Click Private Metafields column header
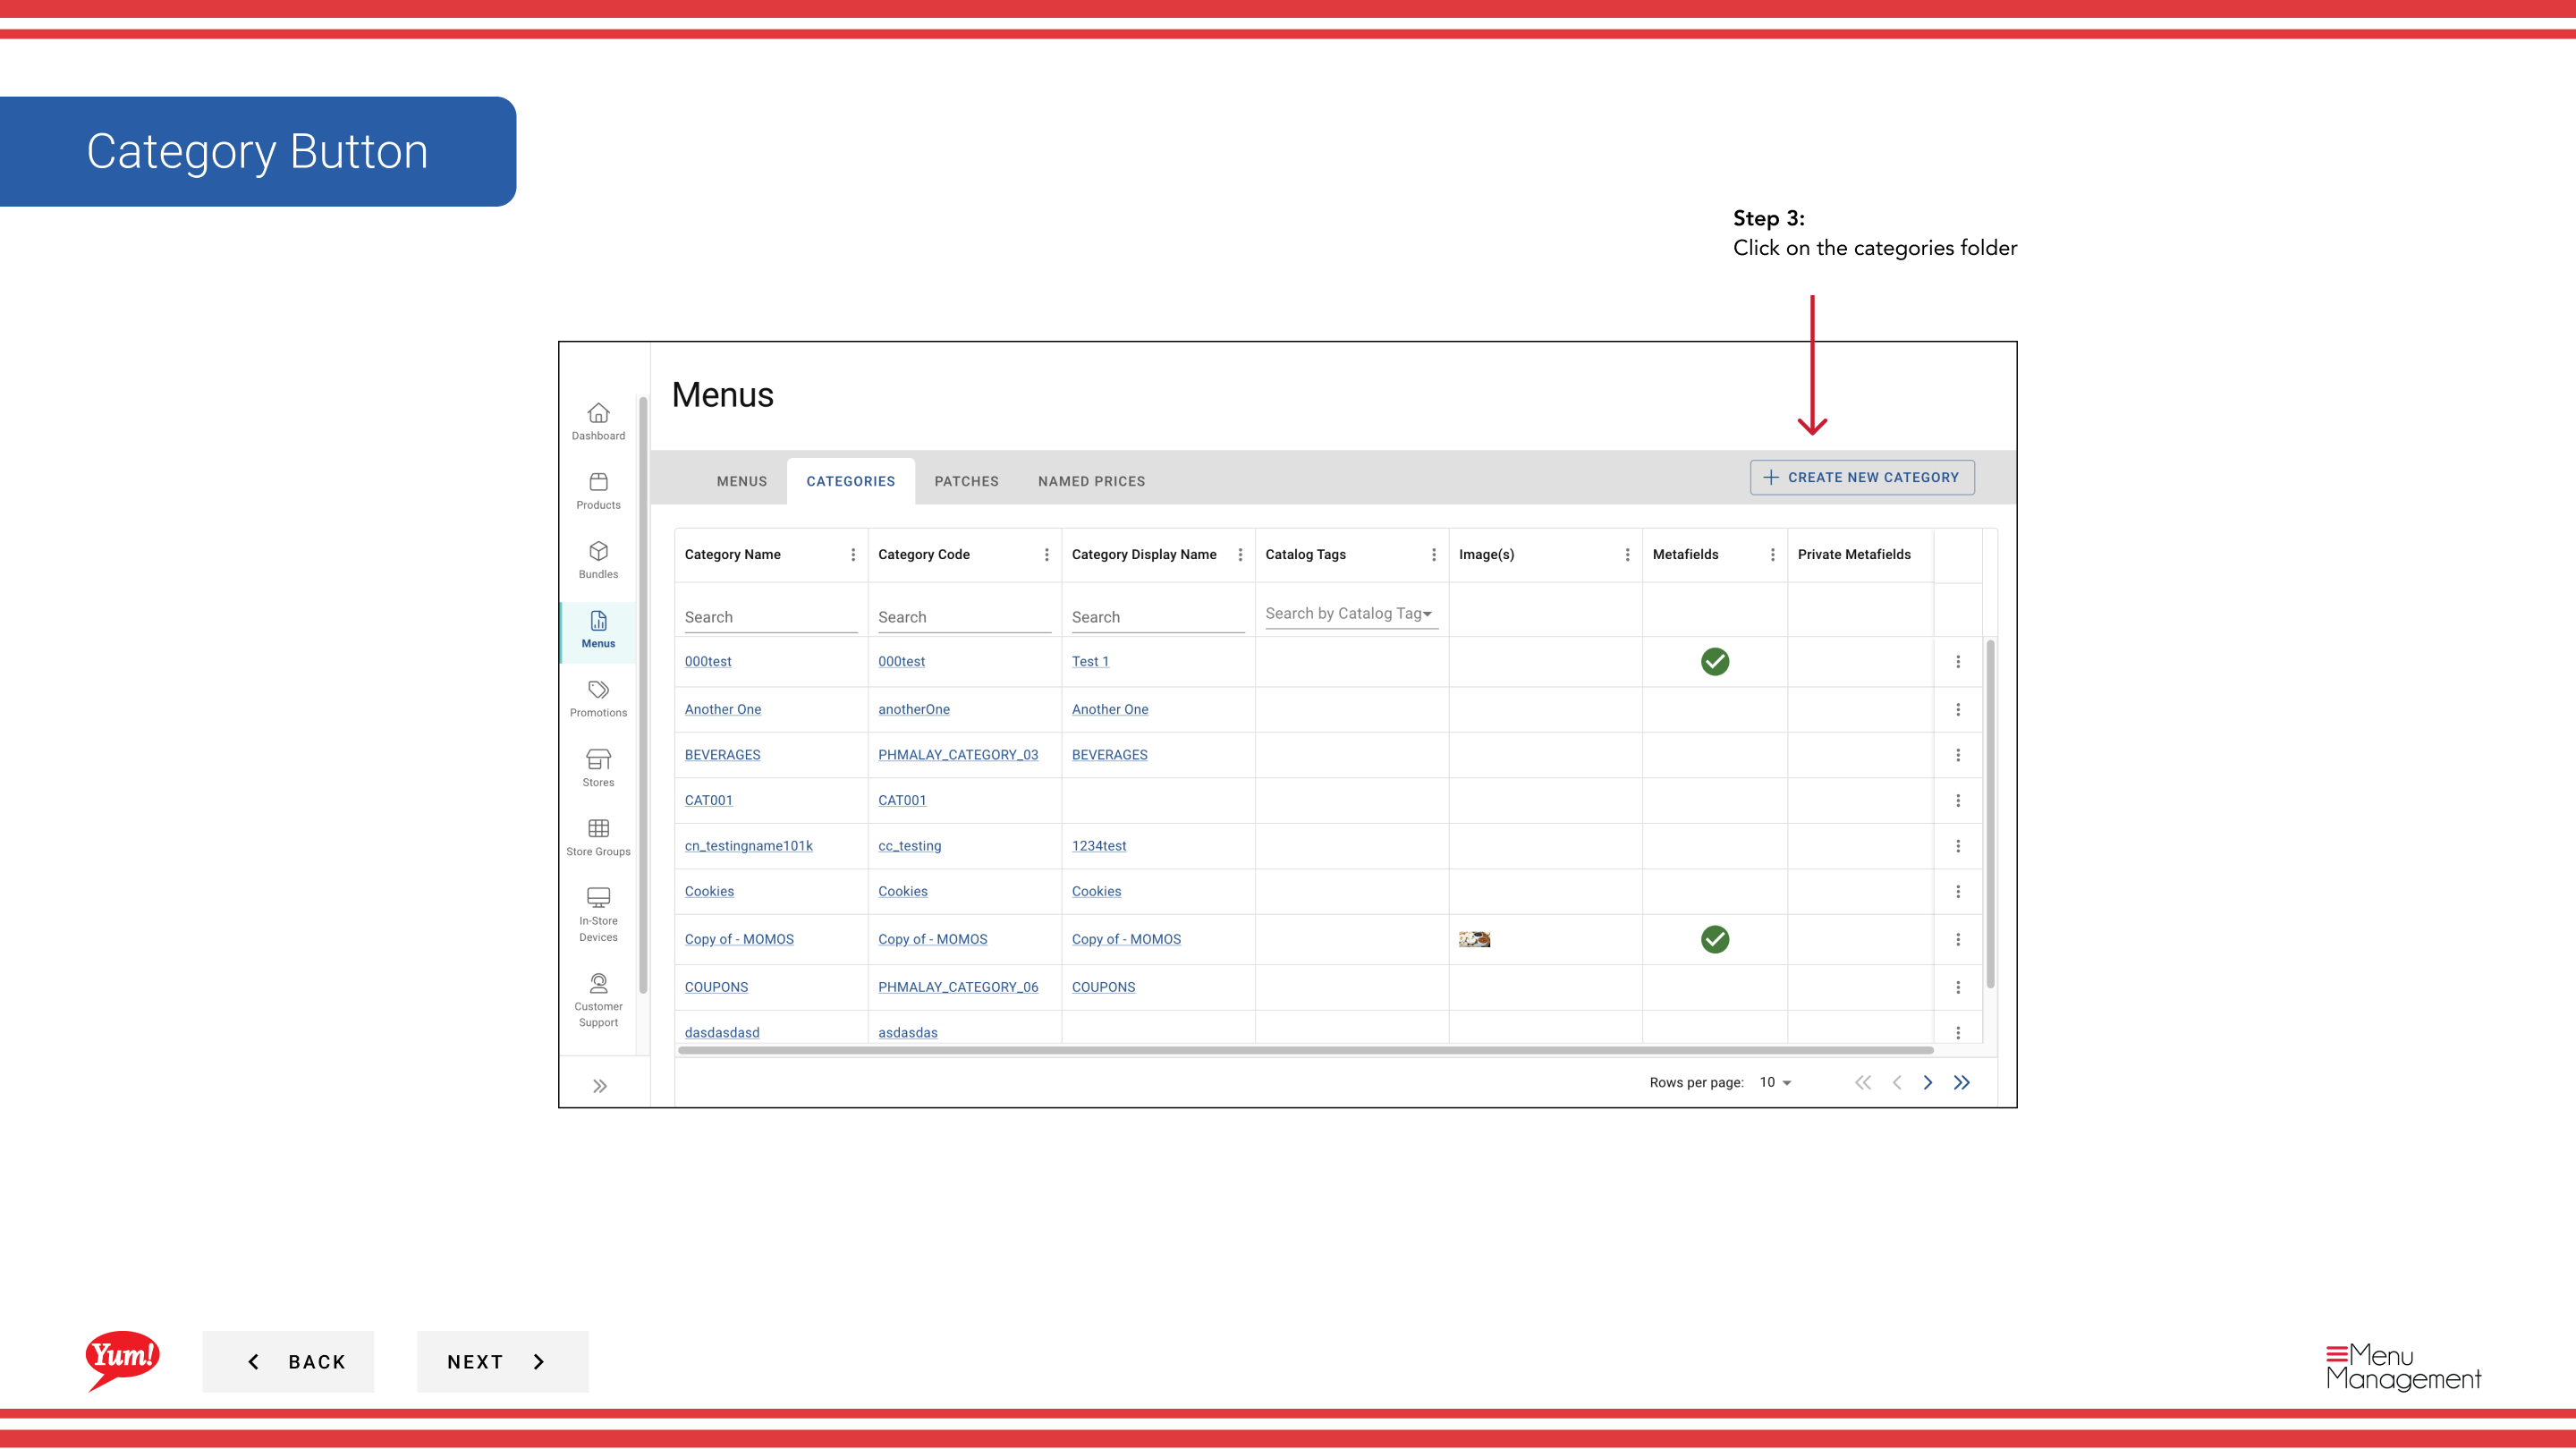 tap(1854, 554)
